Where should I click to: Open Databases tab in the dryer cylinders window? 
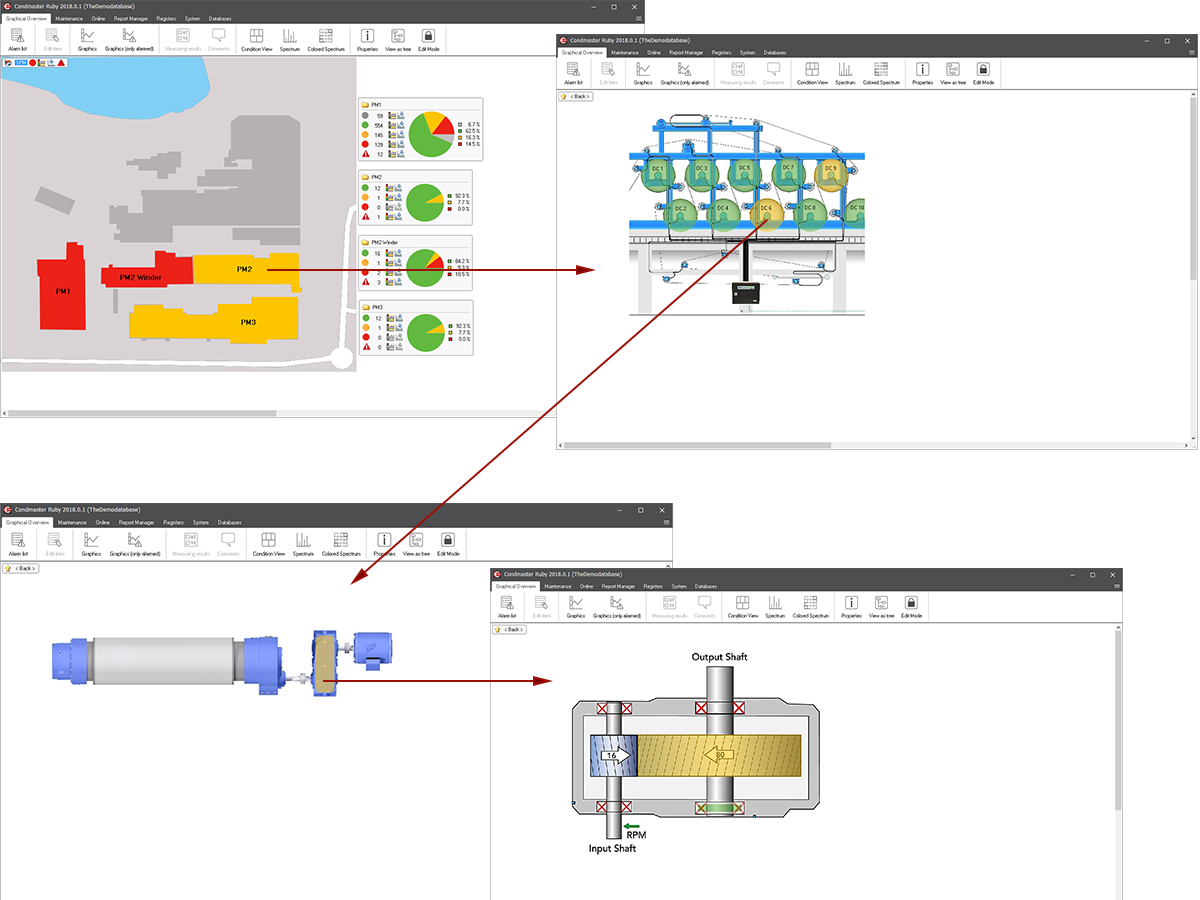coord(775,52)
